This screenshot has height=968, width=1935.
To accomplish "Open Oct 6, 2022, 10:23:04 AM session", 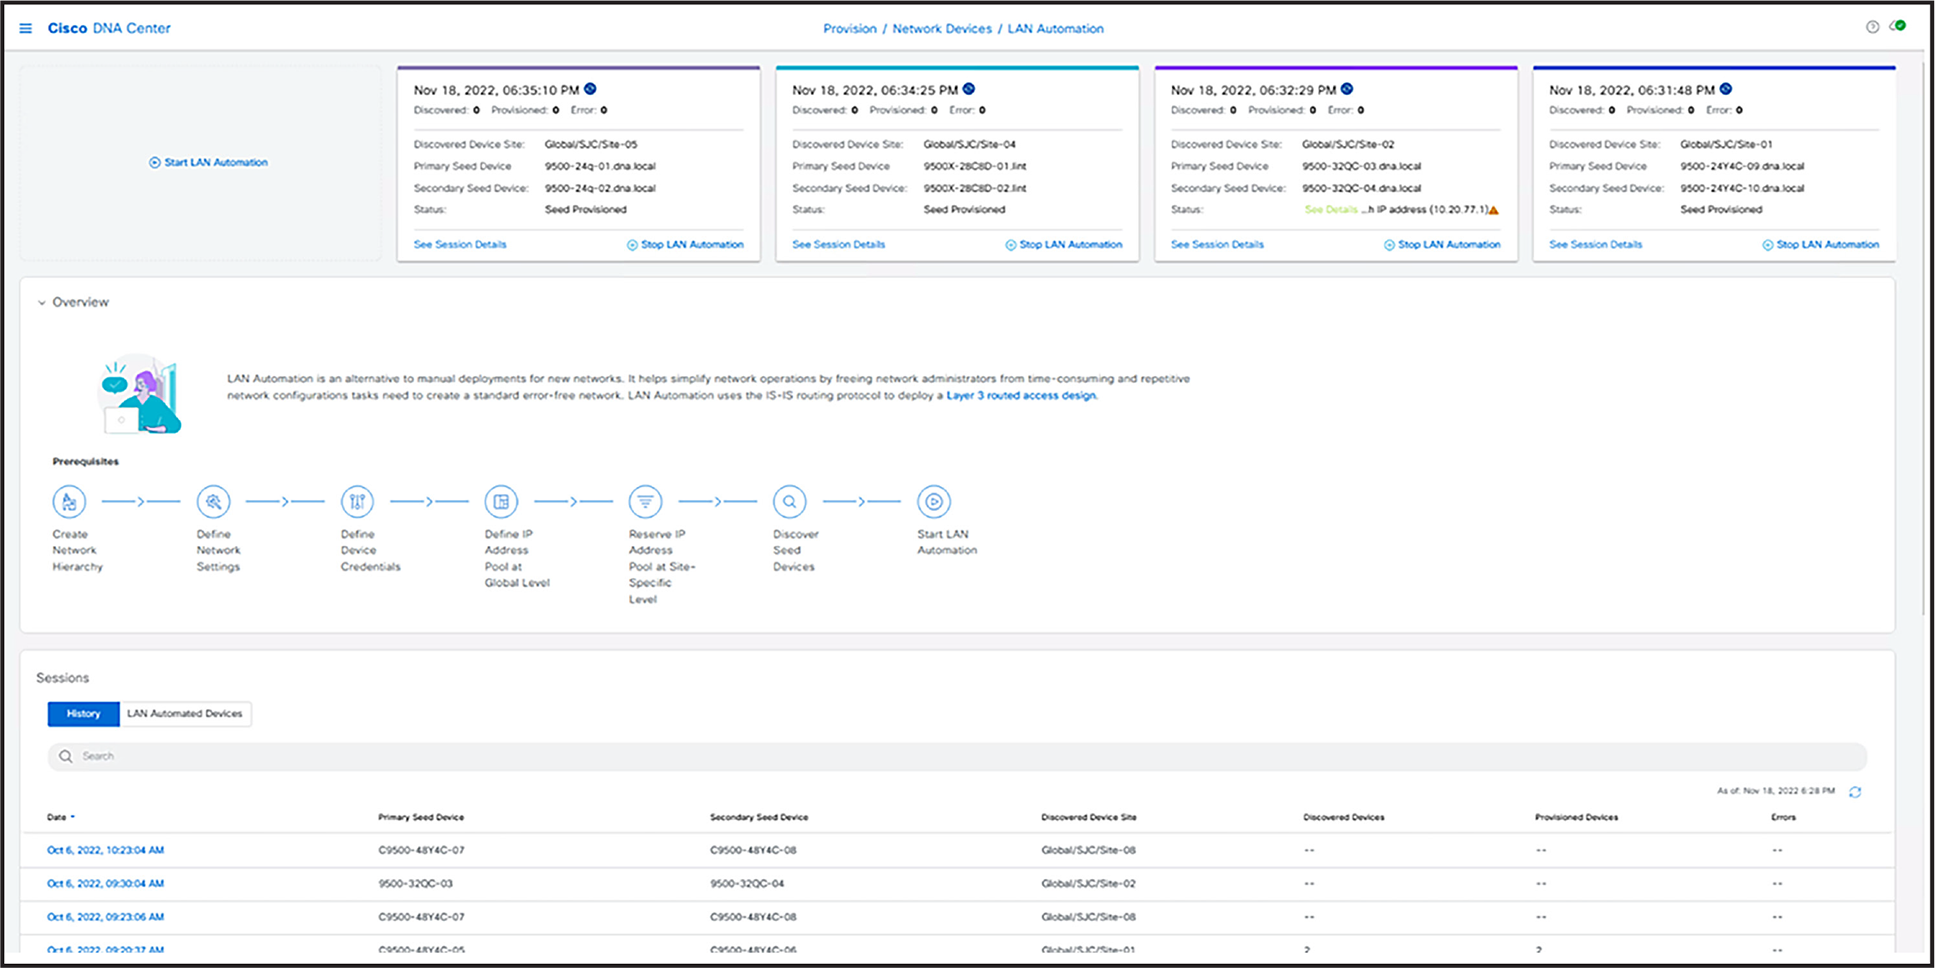I will (x=105, y=850).
